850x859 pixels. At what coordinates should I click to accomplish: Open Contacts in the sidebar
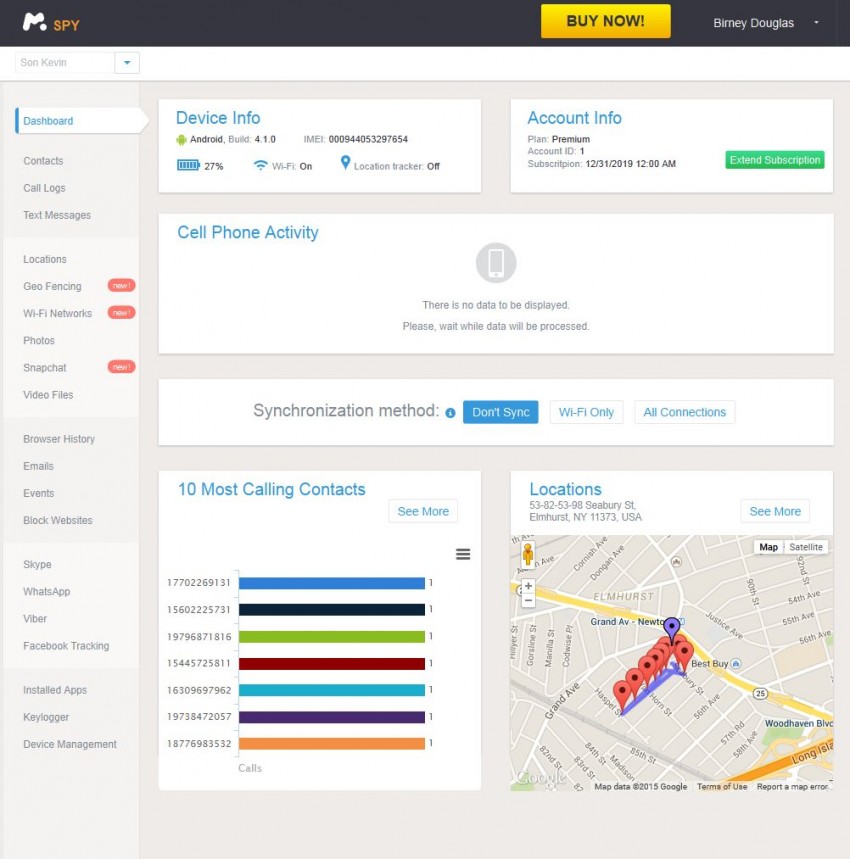click(43, 161)
